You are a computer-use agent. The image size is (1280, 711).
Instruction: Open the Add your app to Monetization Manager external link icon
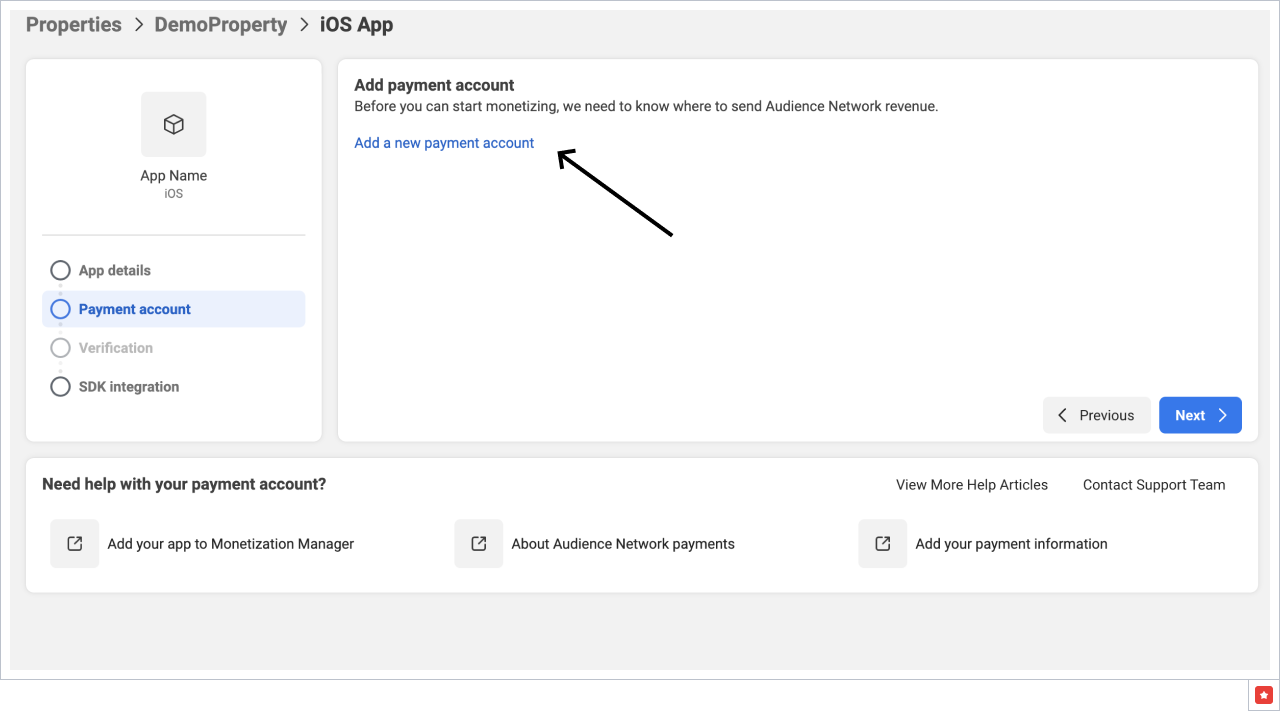[74, 543]
